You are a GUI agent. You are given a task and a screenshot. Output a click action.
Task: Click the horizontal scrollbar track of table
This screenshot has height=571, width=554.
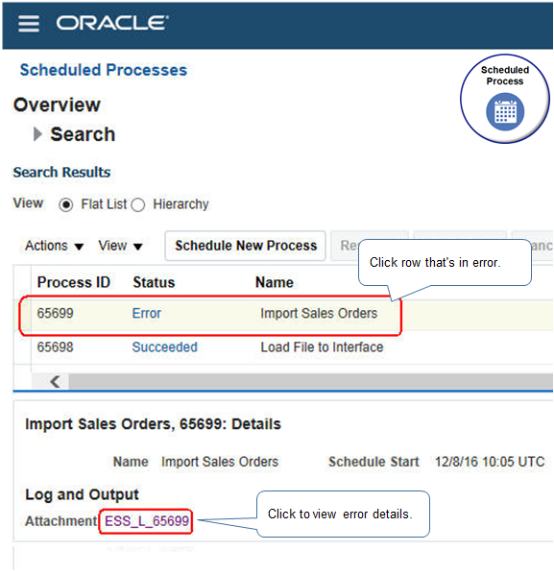coord(310,382)
